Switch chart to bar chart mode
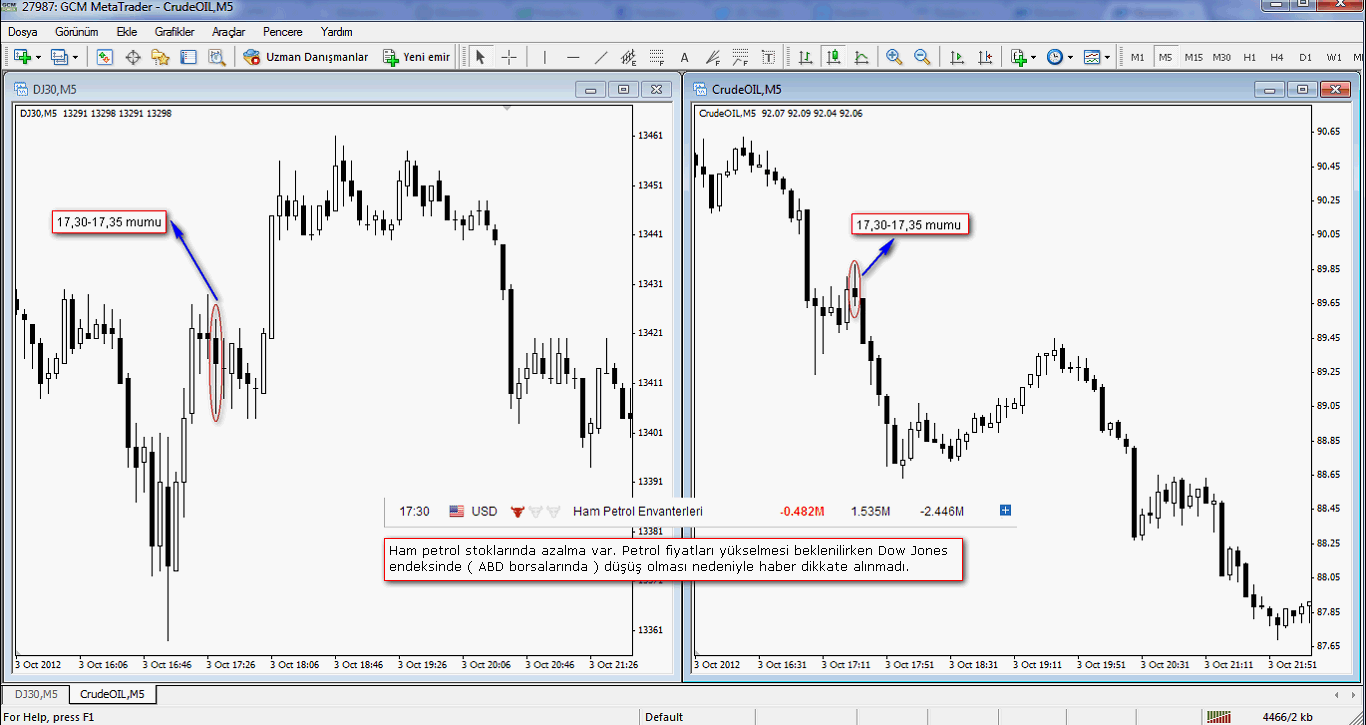 coord(805,57)
